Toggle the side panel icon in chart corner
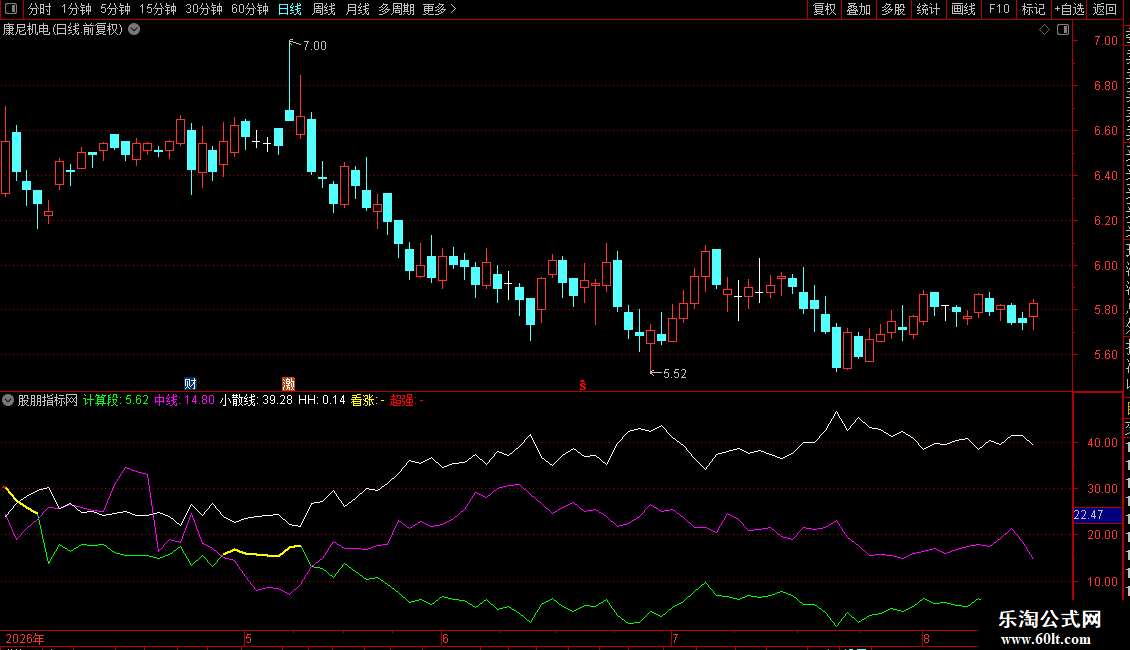The image size is (1130, 650). tap(1063, 30)
